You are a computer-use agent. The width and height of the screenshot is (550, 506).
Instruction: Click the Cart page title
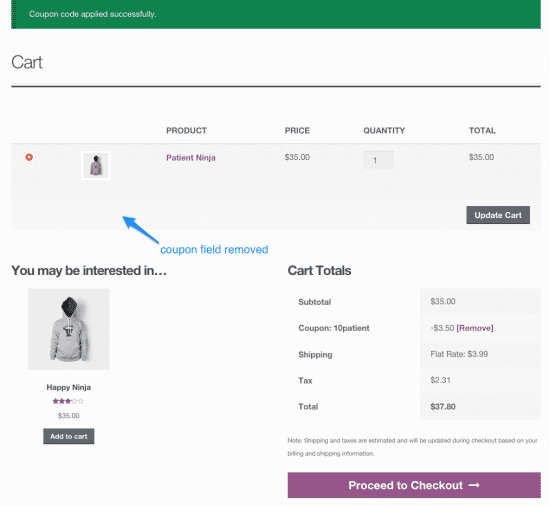point(27,62)
